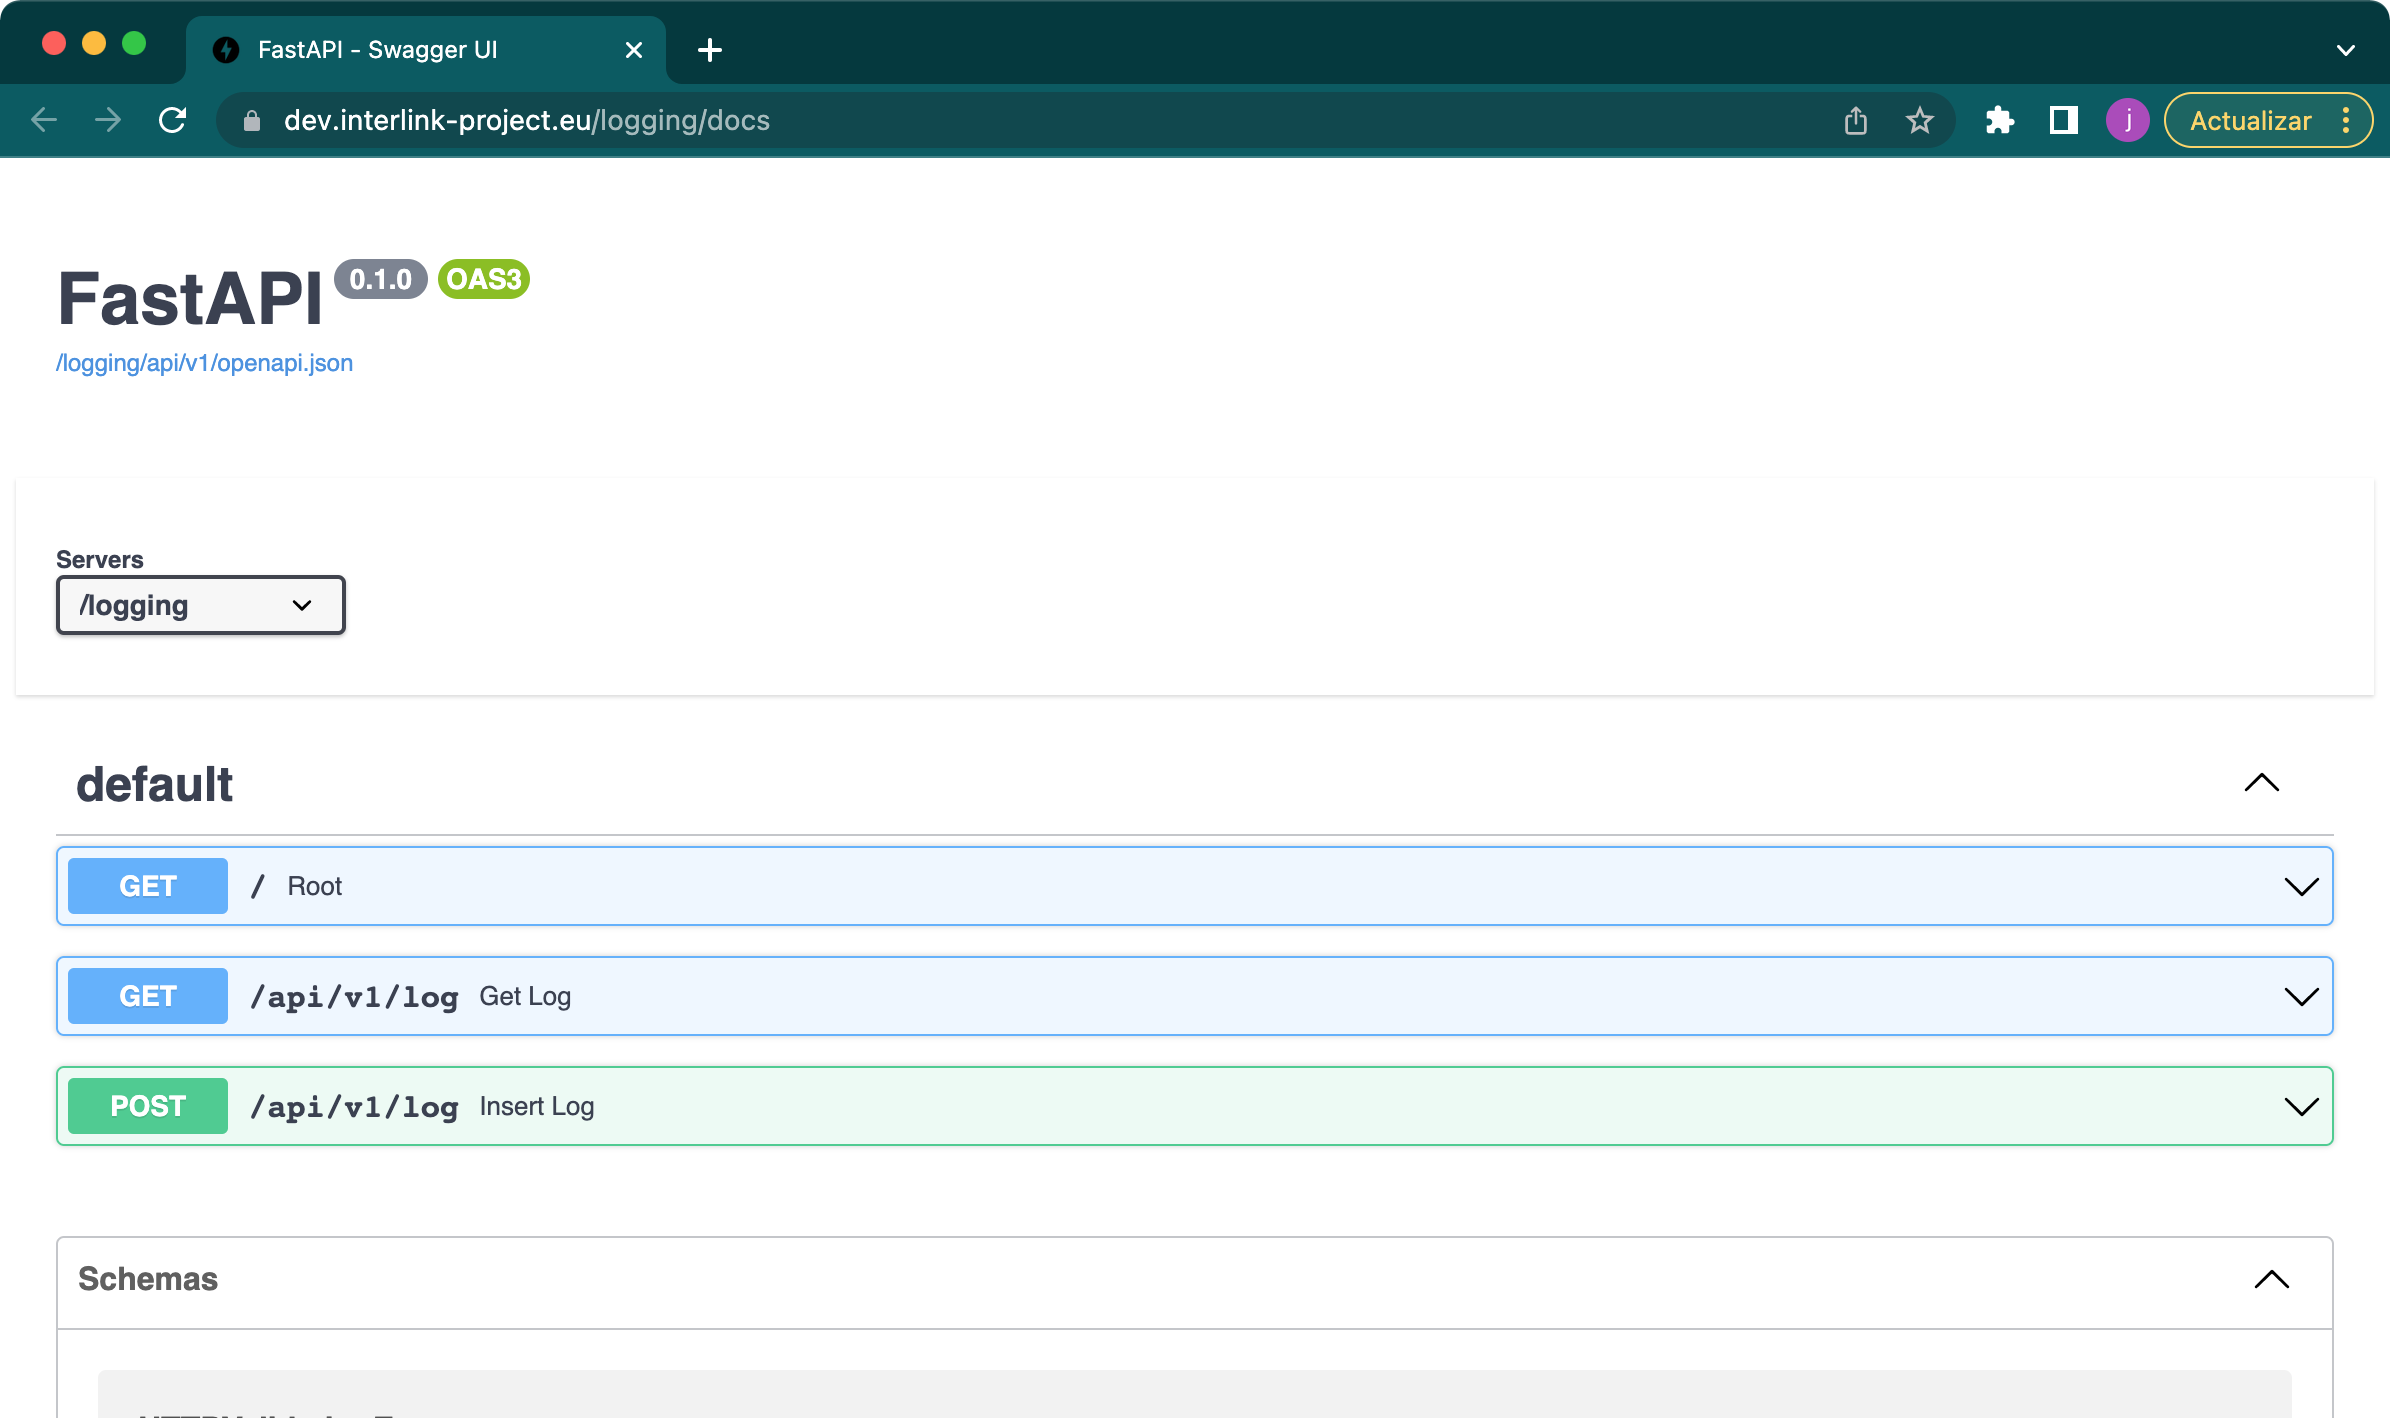Click the 'Get Log' summary text
The image size is (2390, 1418).
click(x=525, y=996)
